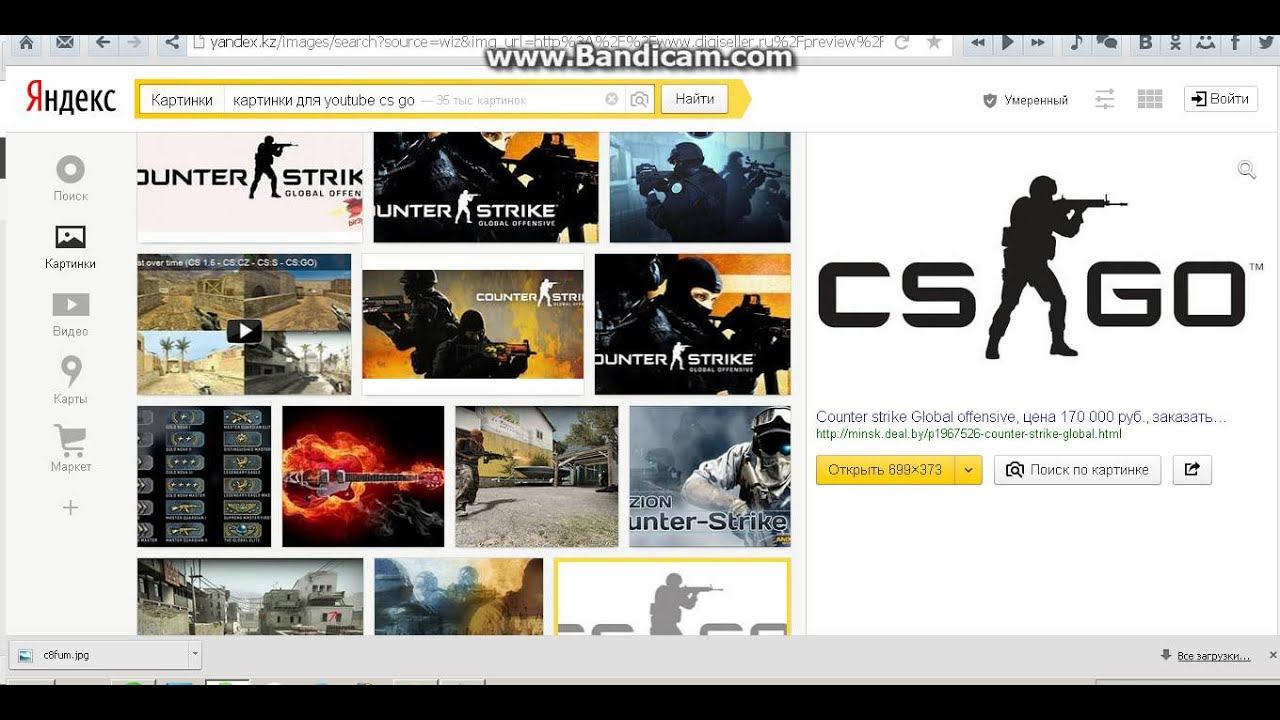The image size is (1280, 720).
Task: Click the Картинки tab in the search box
Action: [182, 100]
